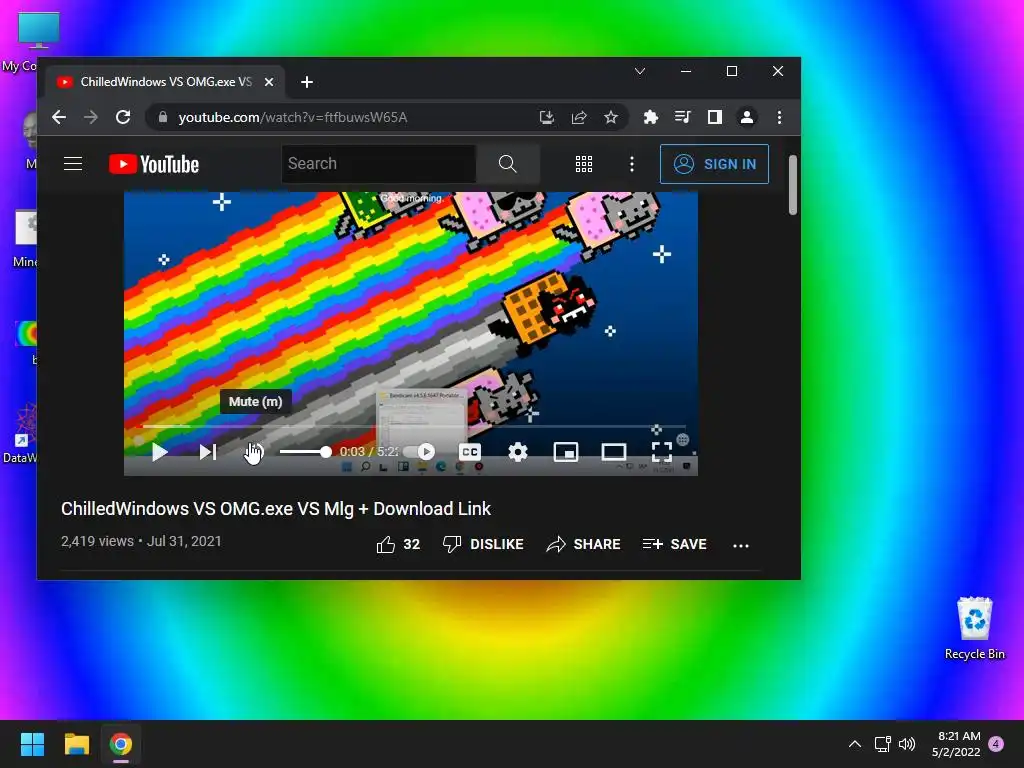Viewport: 1024px width, 768px height.
Task: Click the '2,419 views' text
Action: pos(97,541)
